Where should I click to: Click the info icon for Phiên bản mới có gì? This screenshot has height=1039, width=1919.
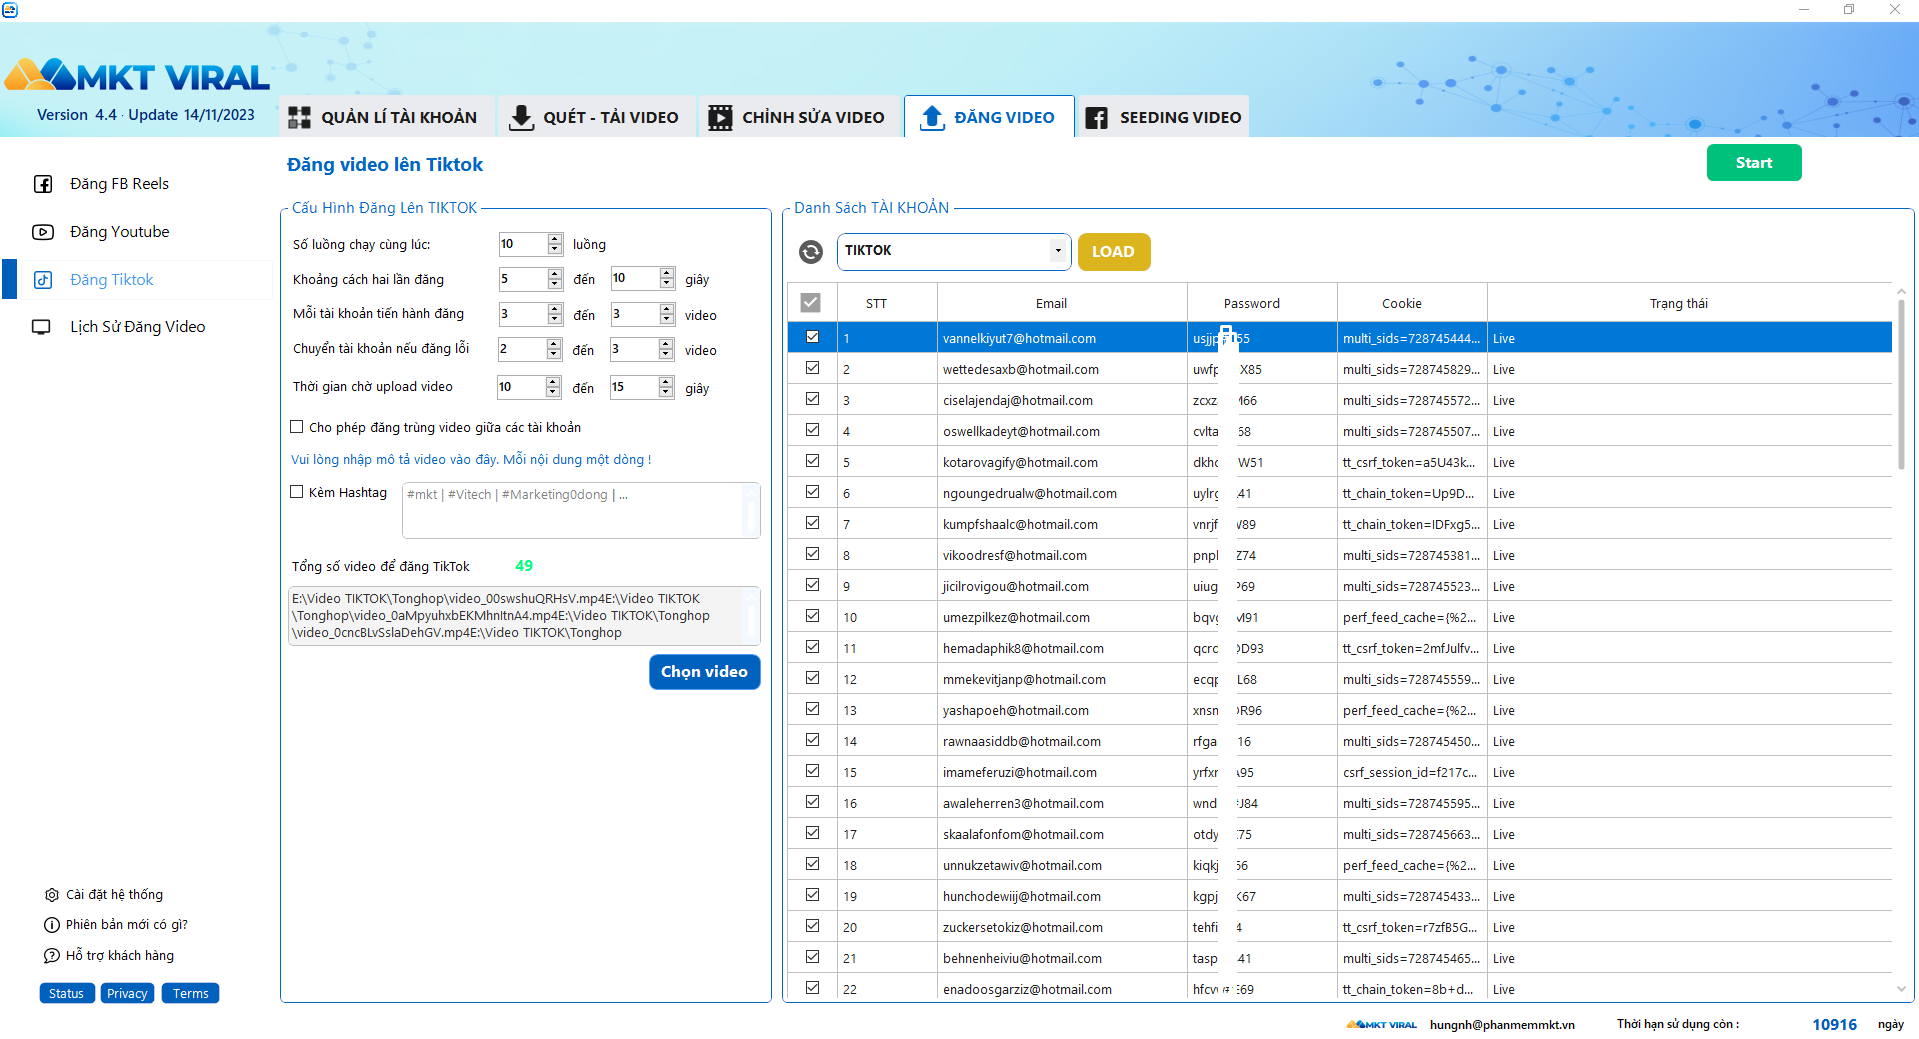(x=52, y=925)
